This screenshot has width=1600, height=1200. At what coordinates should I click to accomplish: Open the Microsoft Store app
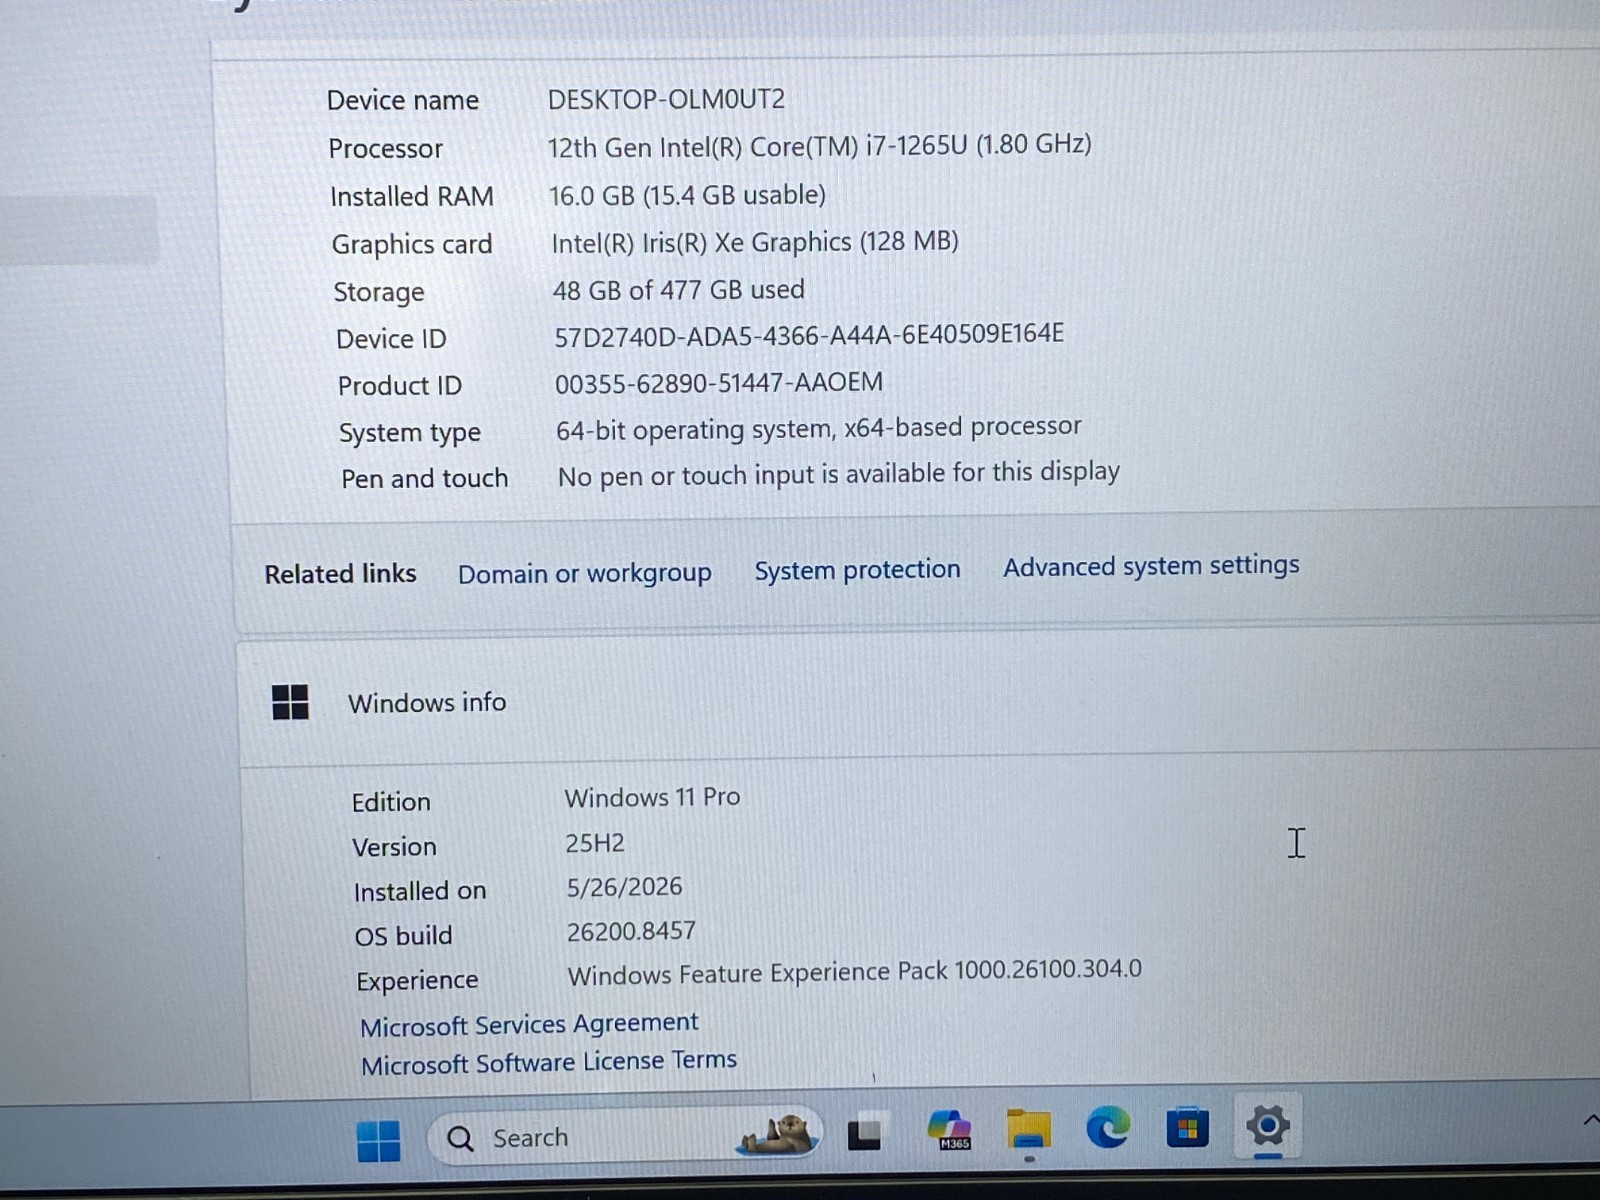click(x=1188, y=1128)
